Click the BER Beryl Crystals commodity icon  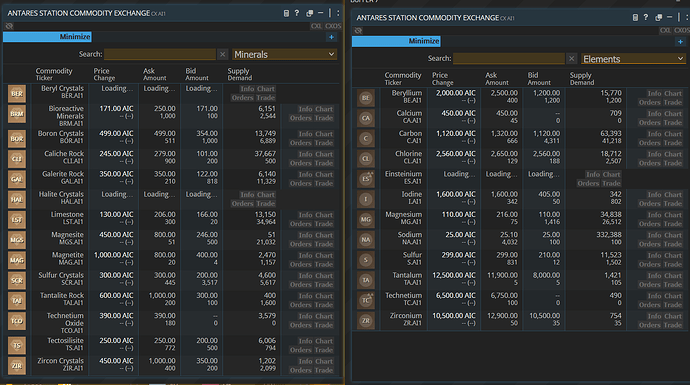(17, 94)
